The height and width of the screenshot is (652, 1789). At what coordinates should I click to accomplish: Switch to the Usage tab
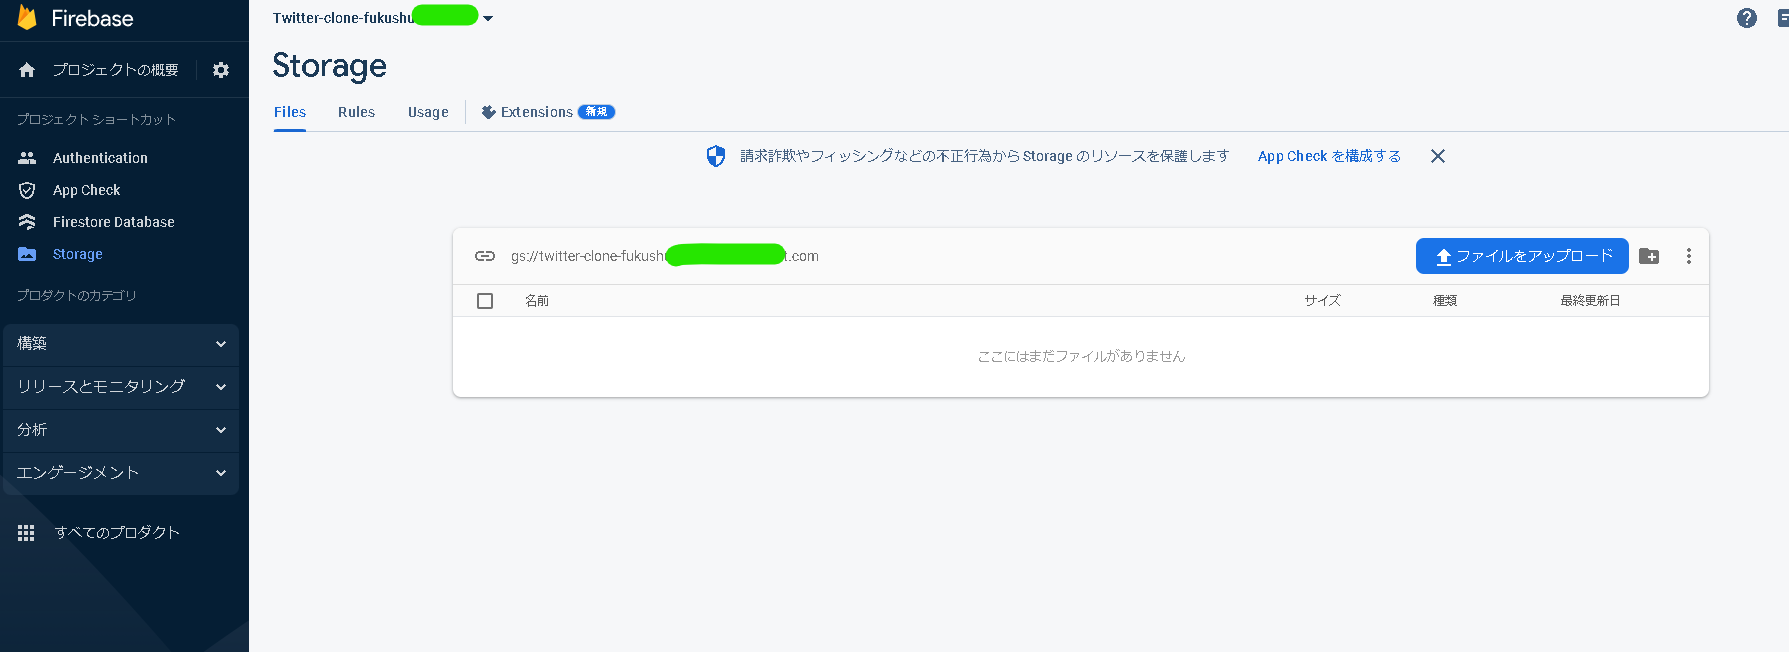pyautogui.click(x=428, y=112)
